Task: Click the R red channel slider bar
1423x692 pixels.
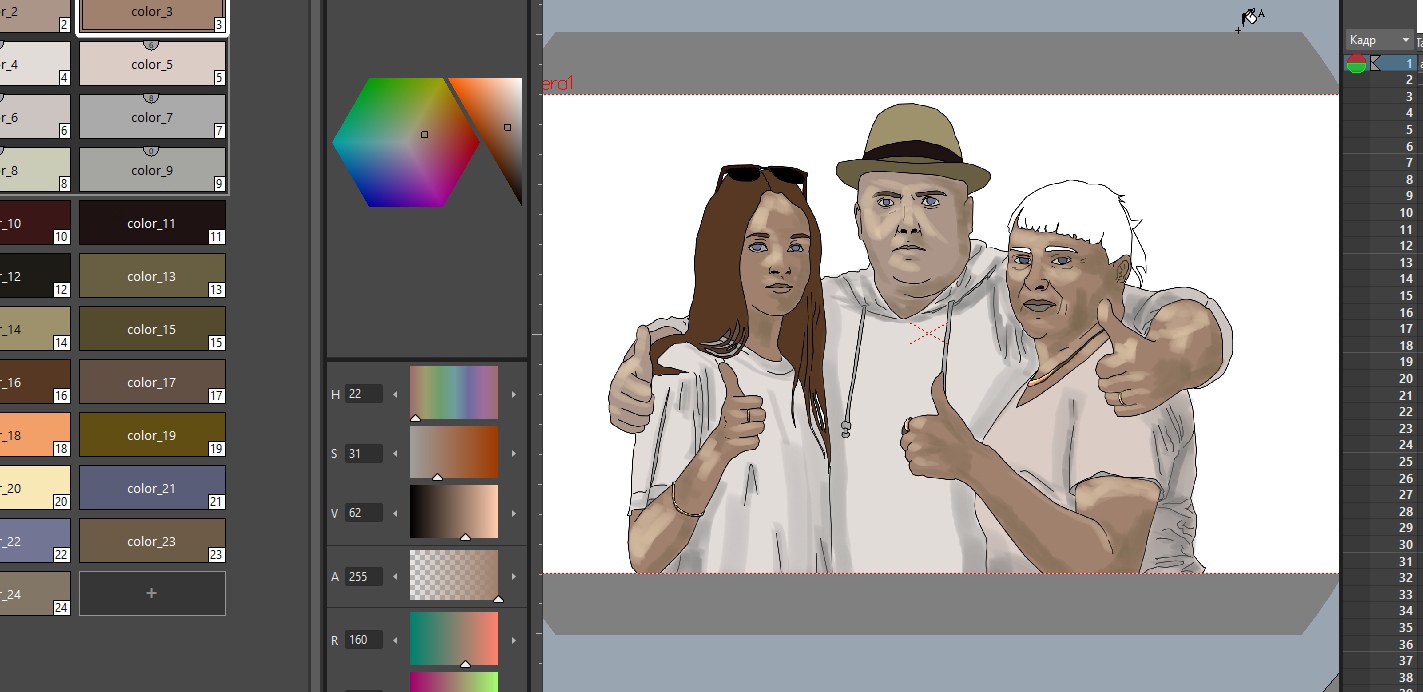Action: click(454, 638)
